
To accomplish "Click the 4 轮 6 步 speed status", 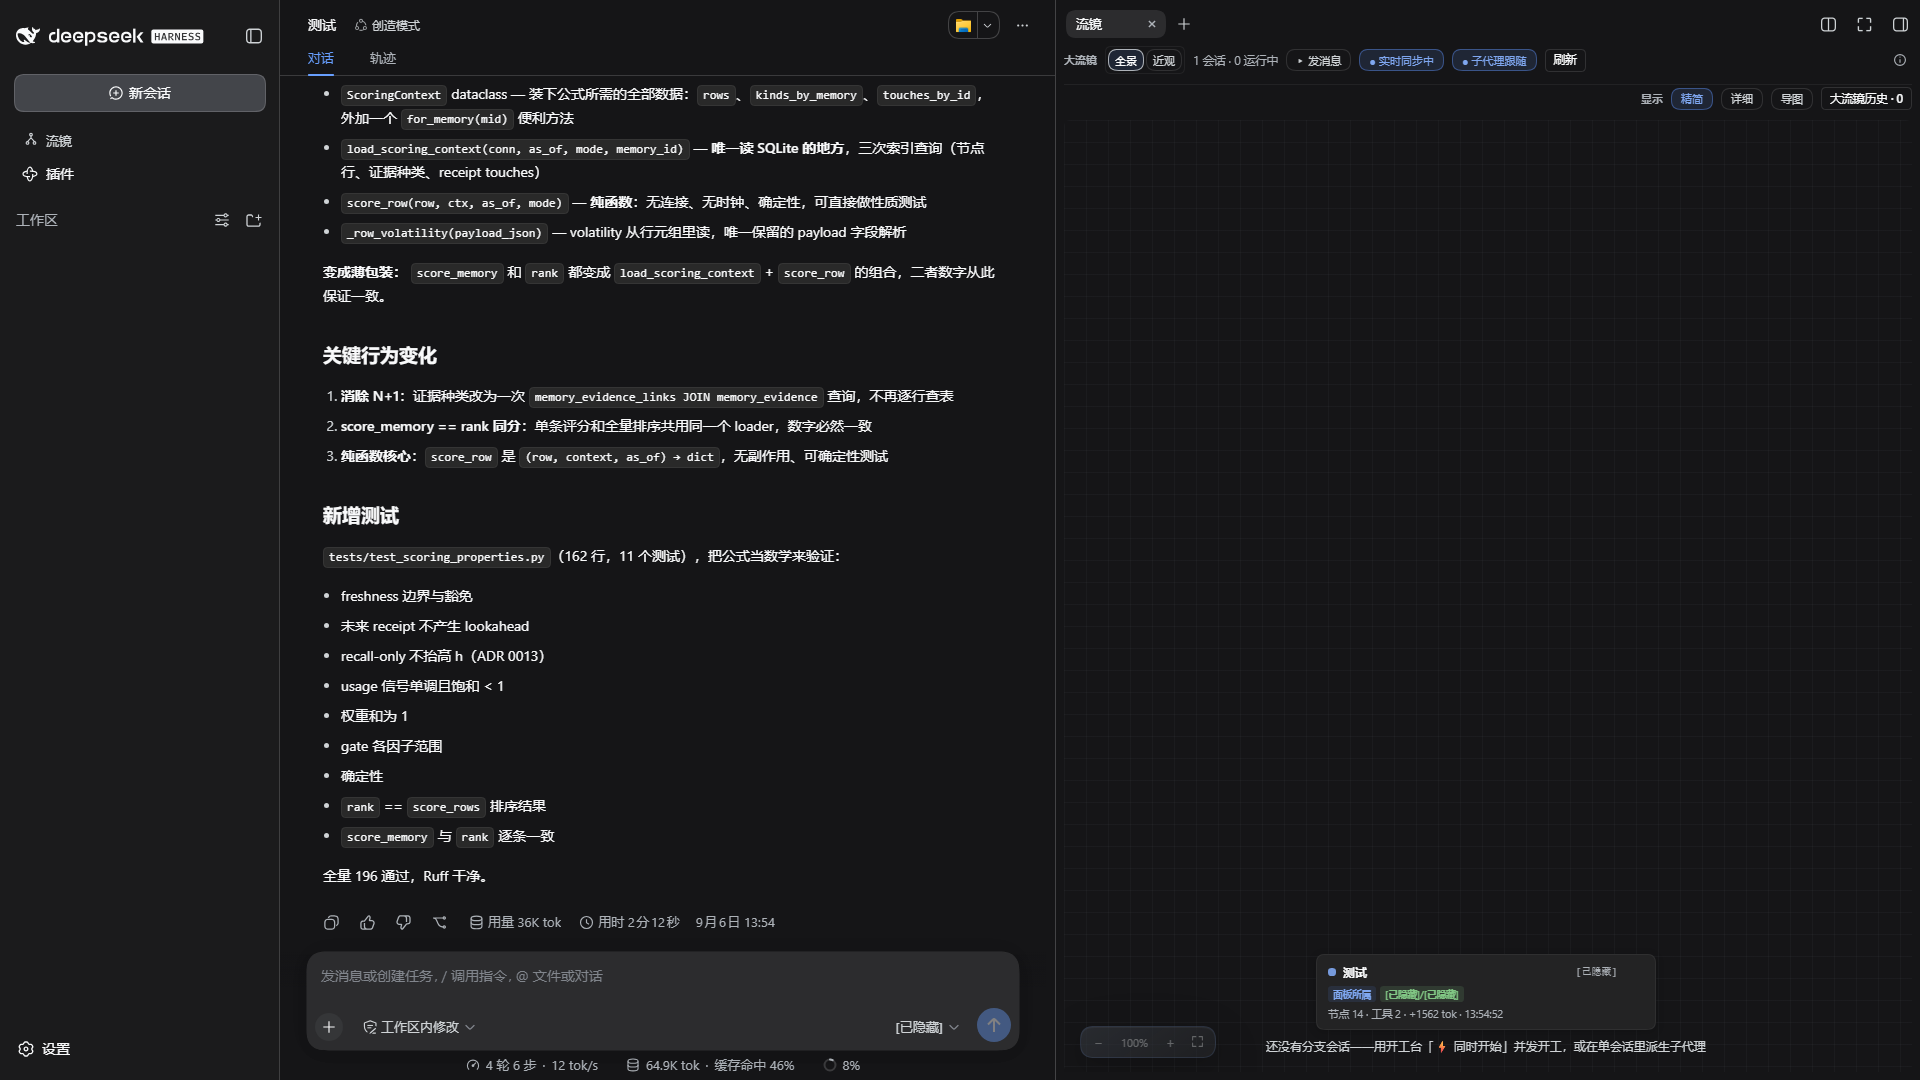I will coord(532,1066).
